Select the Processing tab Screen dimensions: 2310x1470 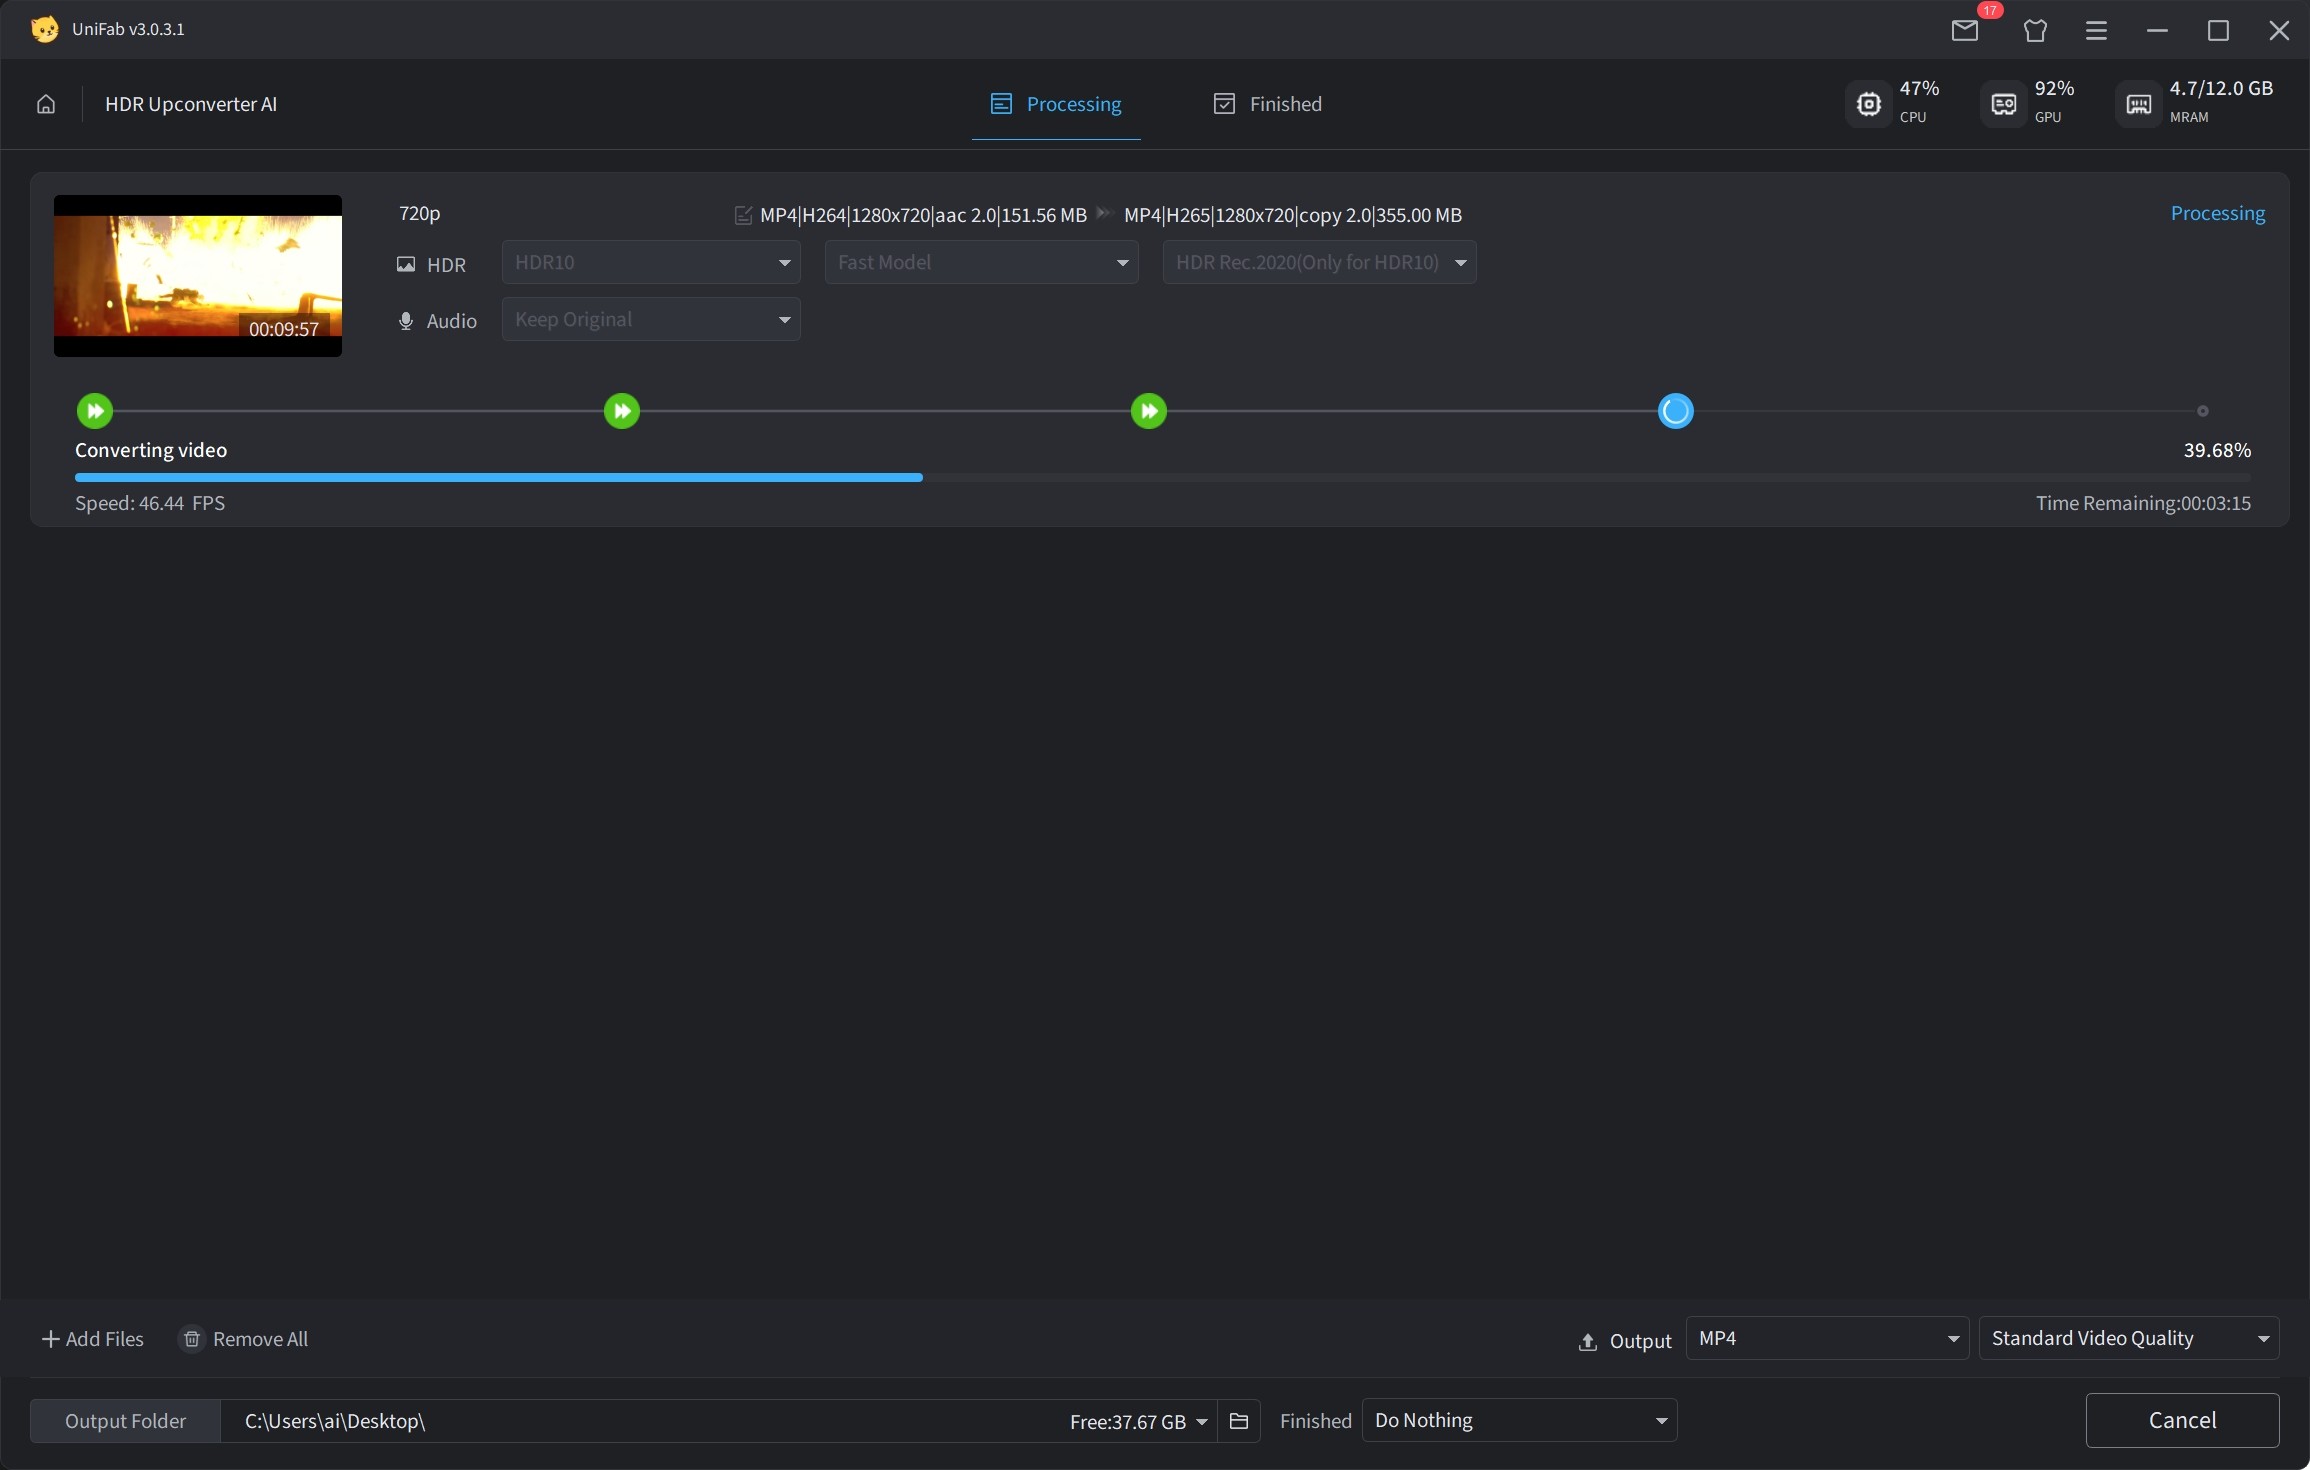point(1056,104)
